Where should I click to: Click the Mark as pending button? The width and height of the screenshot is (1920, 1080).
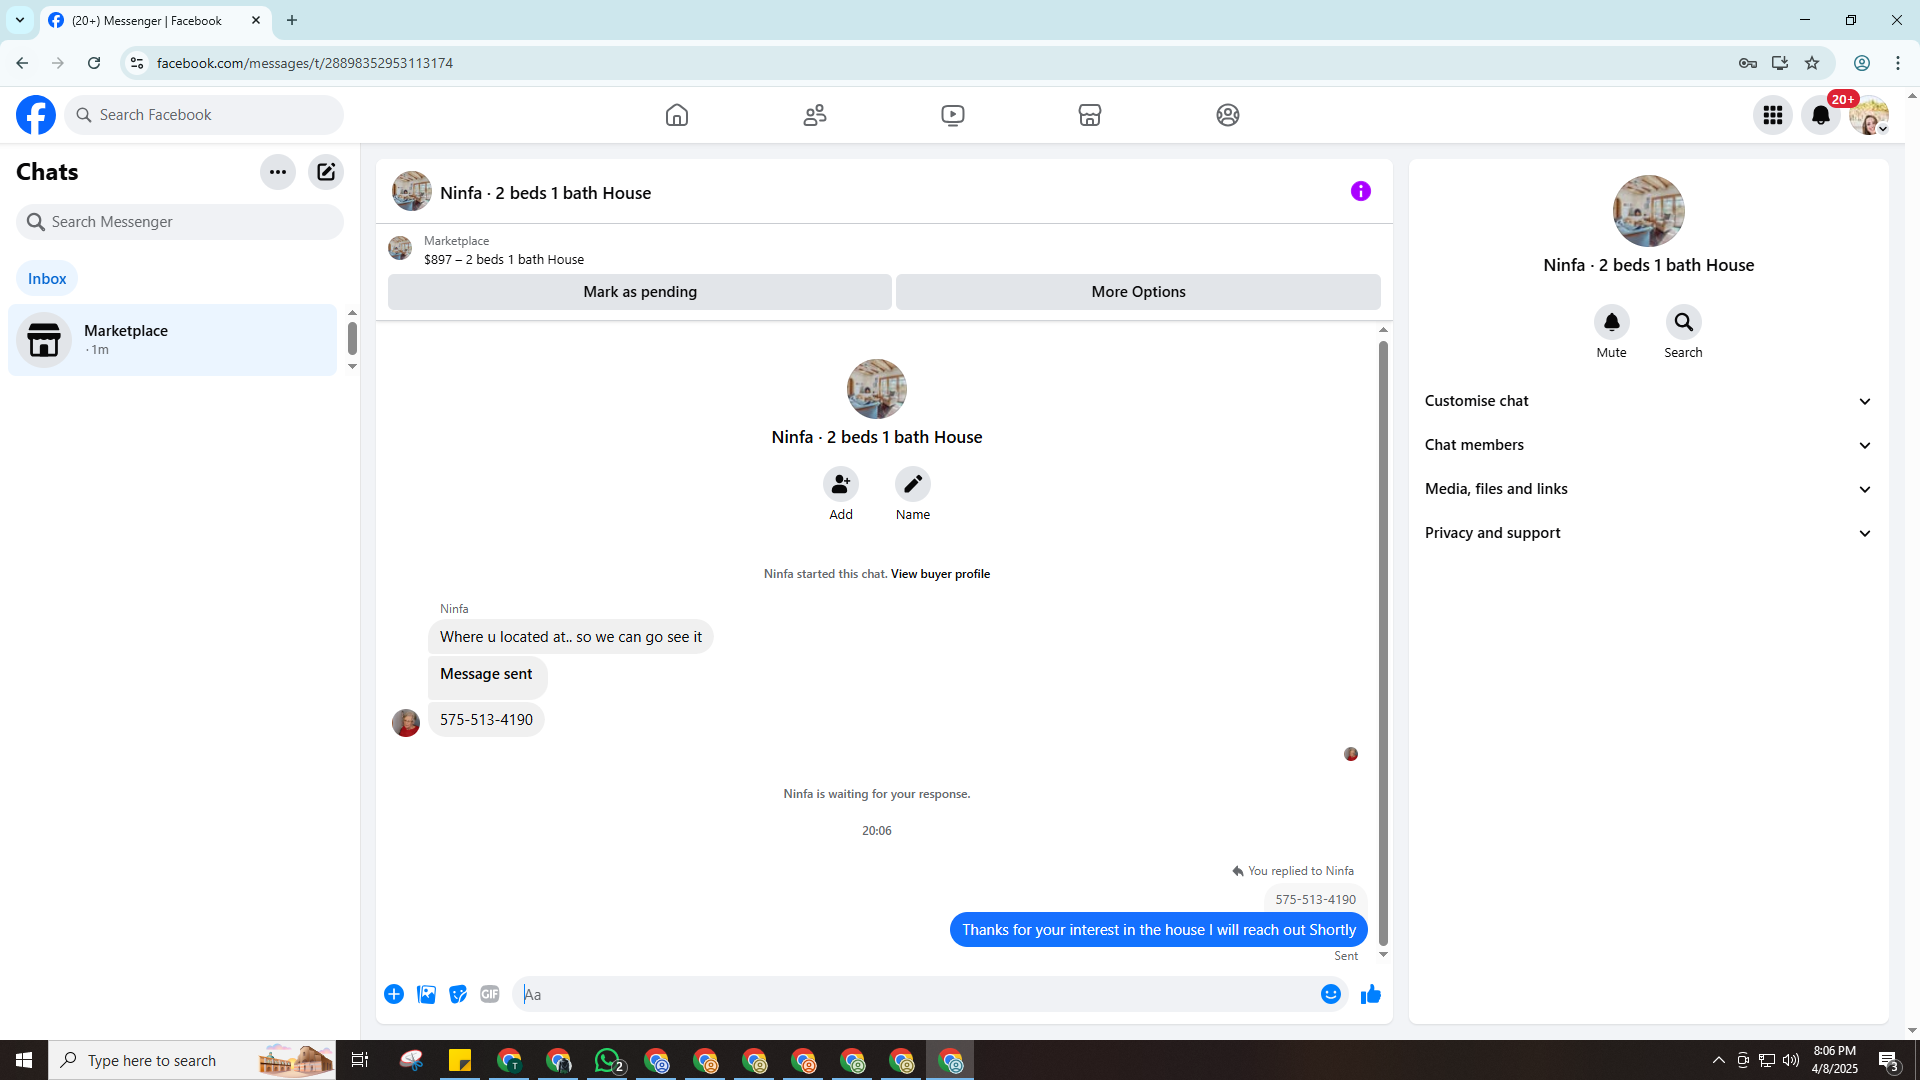[x=640, y=292]
